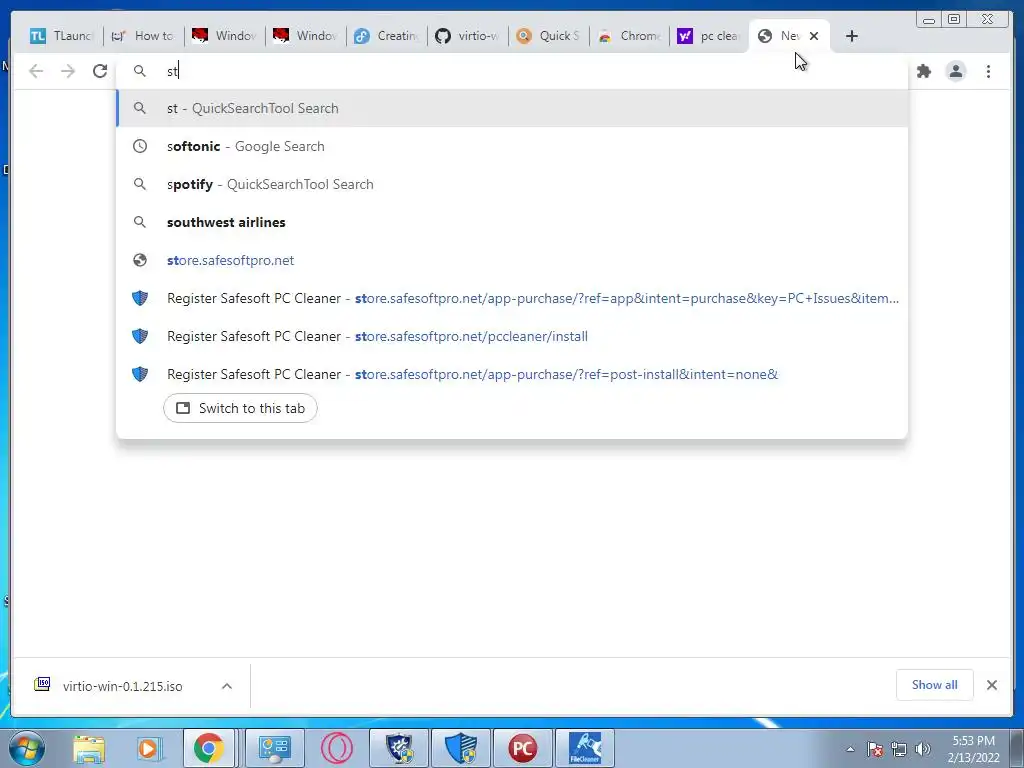The width and height of the screenshot is (1024, 768).
Task: Open a new tab with plus button
Action: coord(852,36)
